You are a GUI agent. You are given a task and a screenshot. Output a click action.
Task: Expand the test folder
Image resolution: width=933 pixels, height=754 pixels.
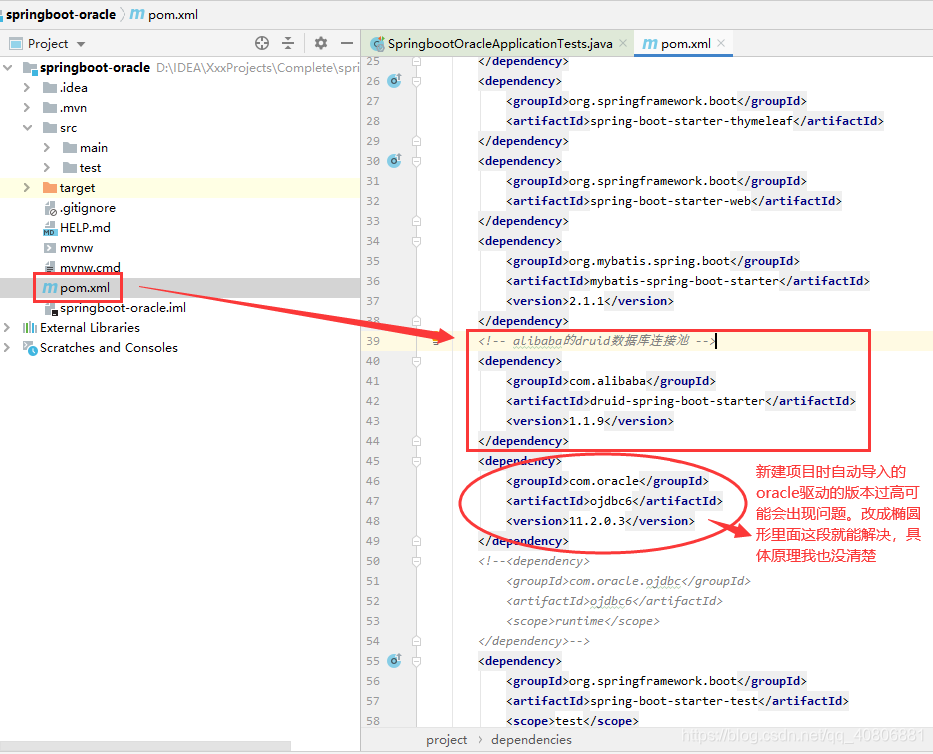pyautogui.click(x=47, y=168)
